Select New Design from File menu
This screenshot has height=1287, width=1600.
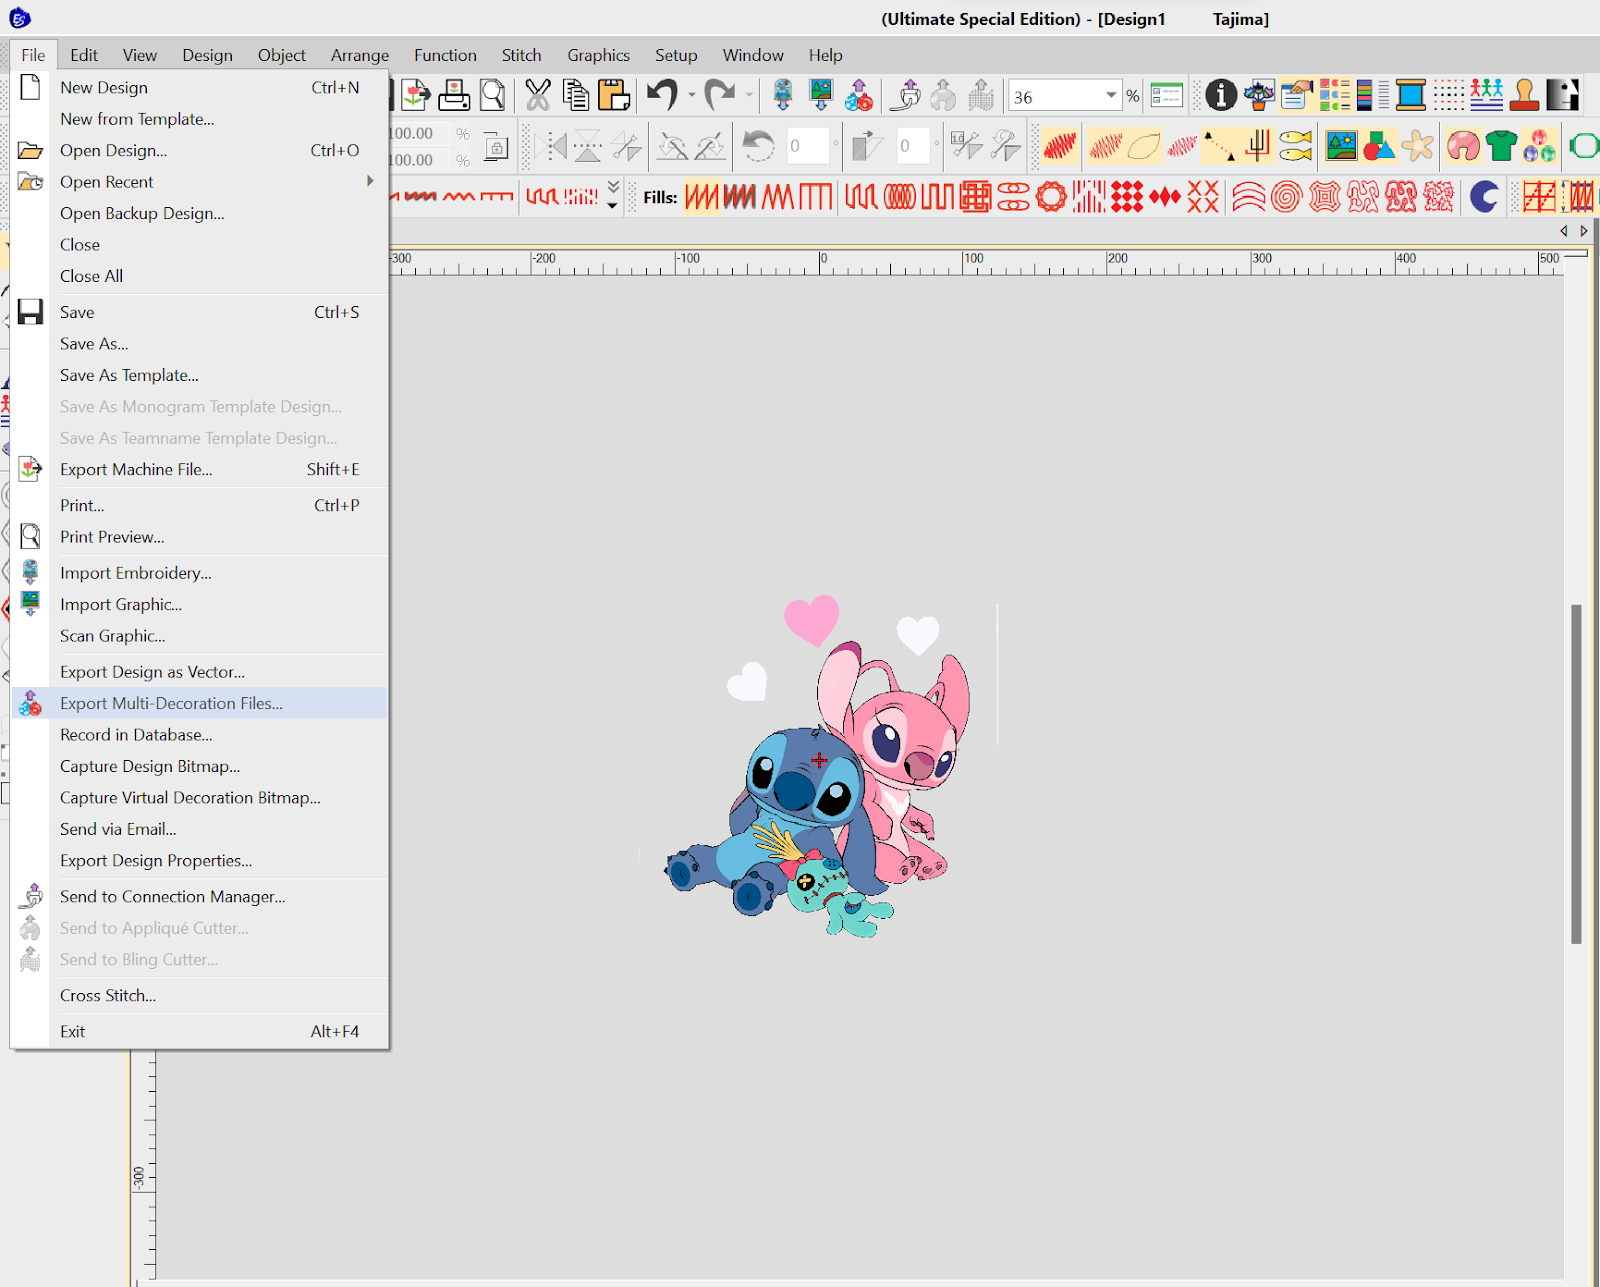click(x=198, y=87)
